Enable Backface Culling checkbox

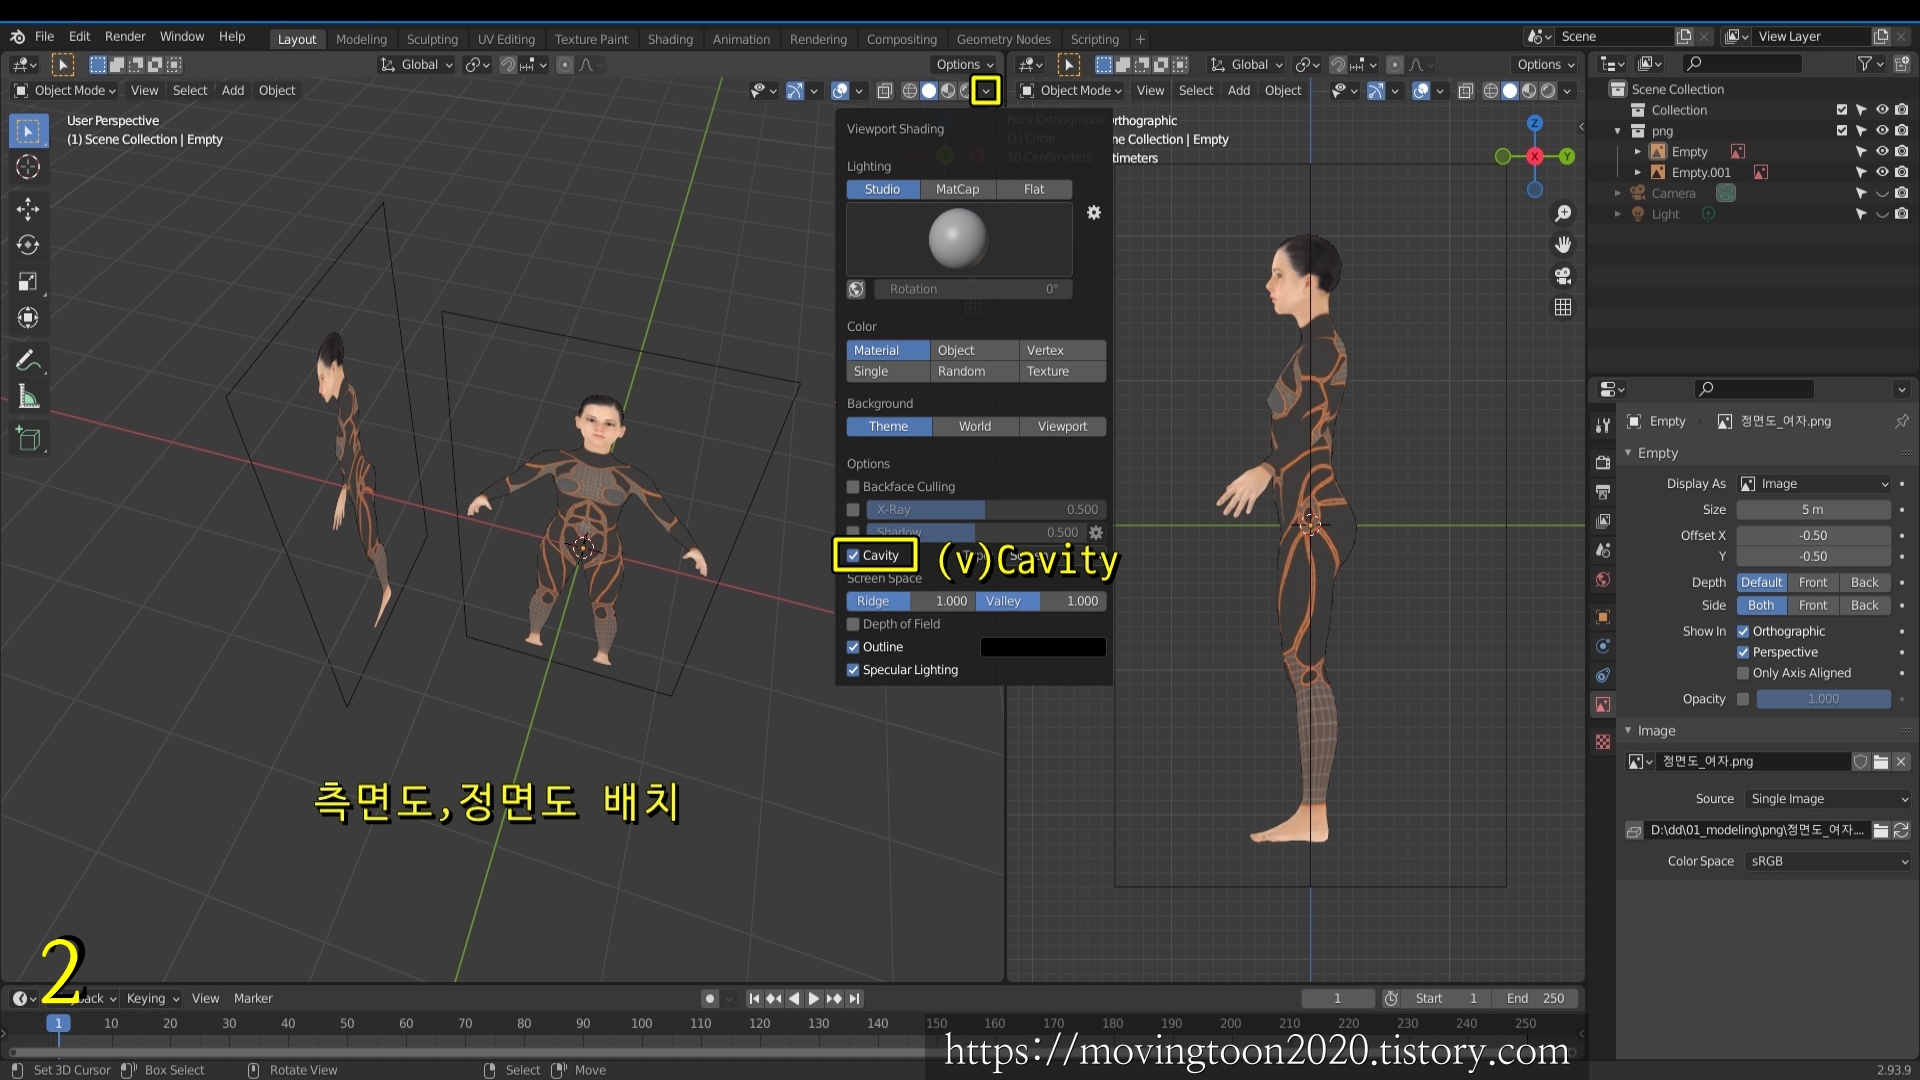[853, 487]
